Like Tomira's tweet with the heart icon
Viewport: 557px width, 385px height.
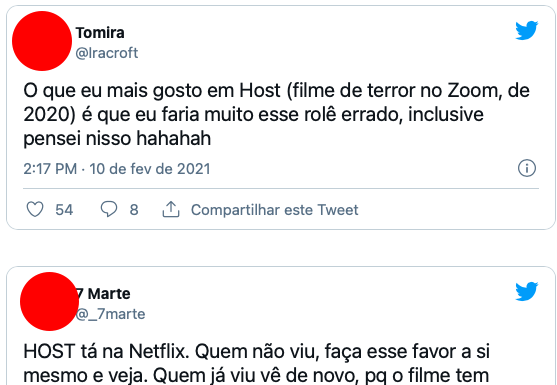coord(35,210)
